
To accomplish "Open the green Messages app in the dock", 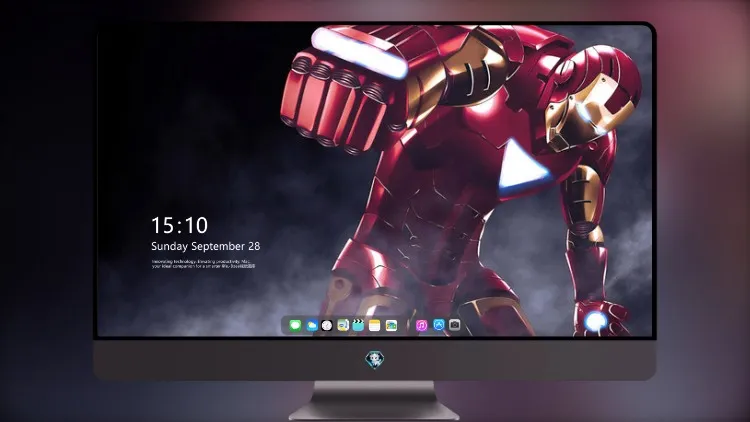I will [295, 325].
